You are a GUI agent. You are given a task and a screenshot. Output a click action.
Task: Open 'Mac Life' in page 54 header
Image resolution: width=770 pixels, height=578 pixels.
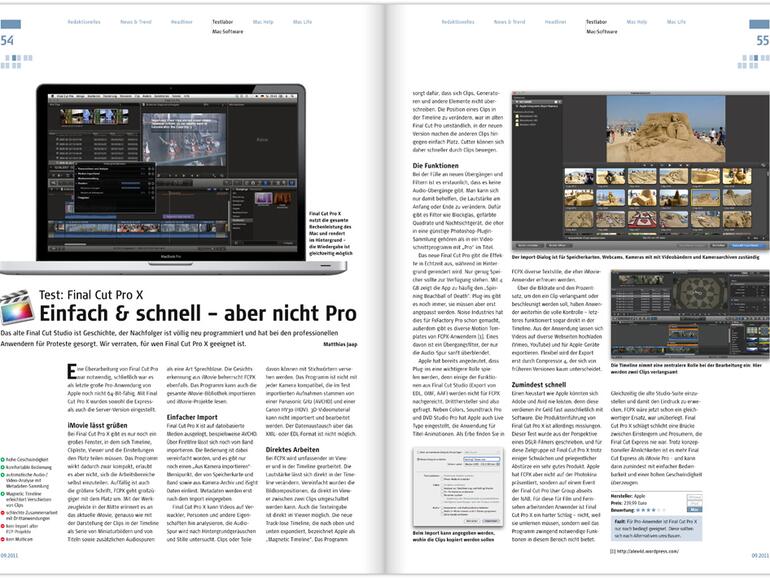[x=302, y=22]
